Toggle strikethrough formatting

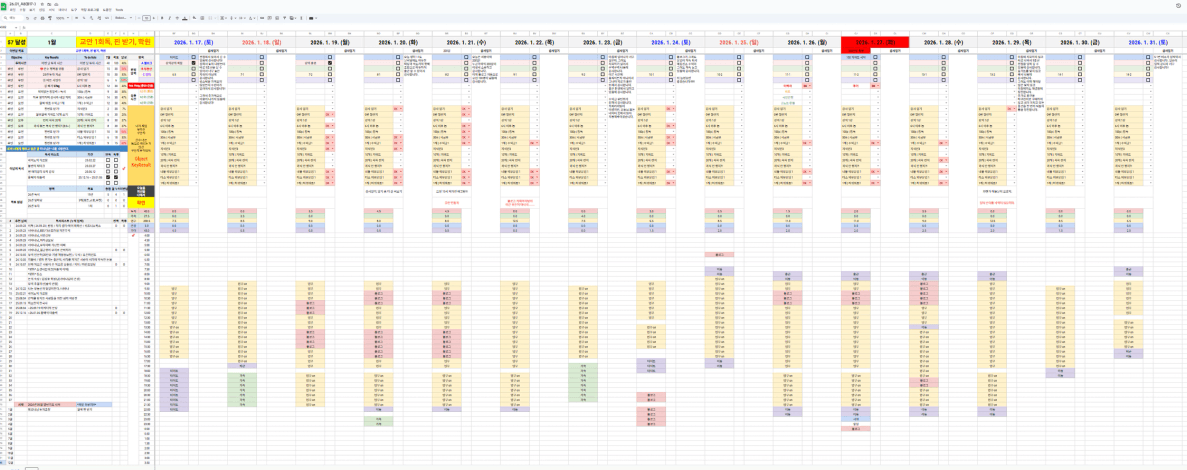click(x=177, y=18)
